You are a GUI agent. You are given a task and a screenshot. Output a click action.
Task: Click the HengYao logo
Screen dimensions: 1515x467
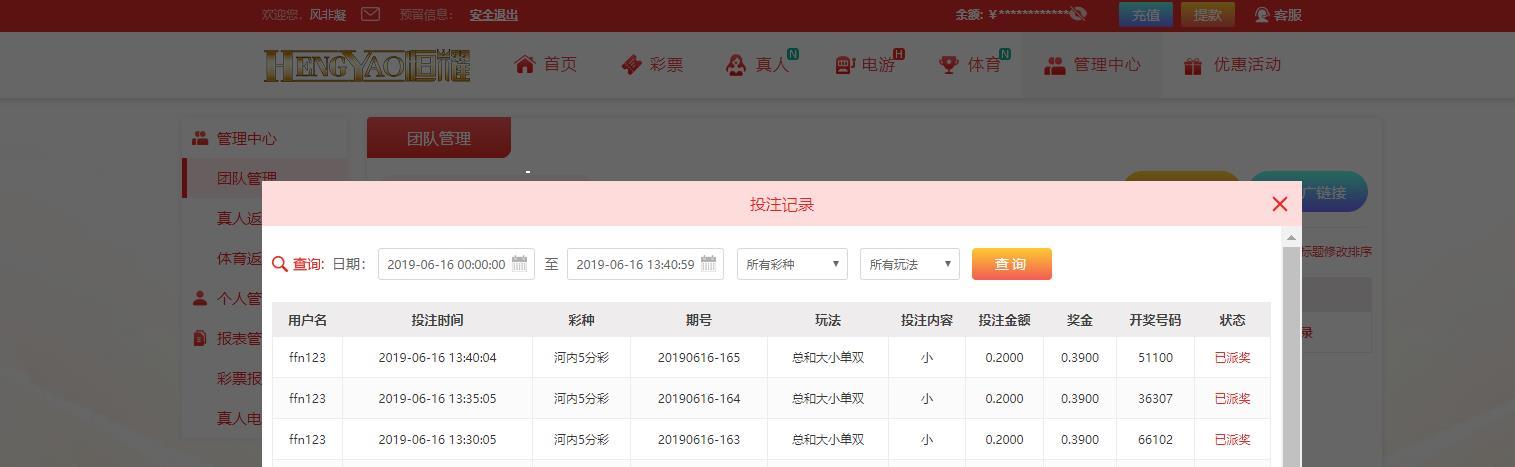click(367, 65)
